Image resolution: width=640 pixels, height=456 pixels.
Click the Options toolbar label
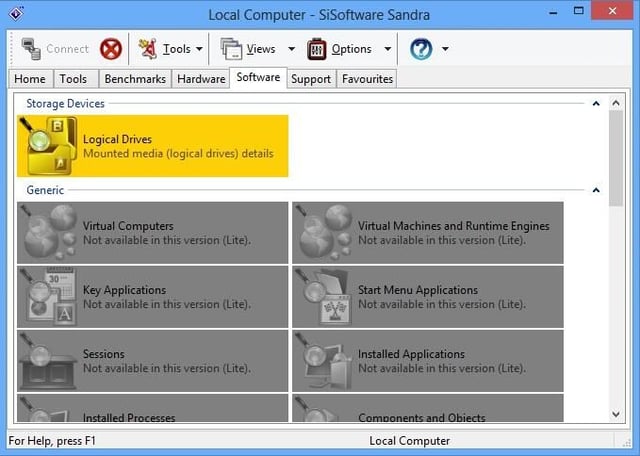click(351, 49)
